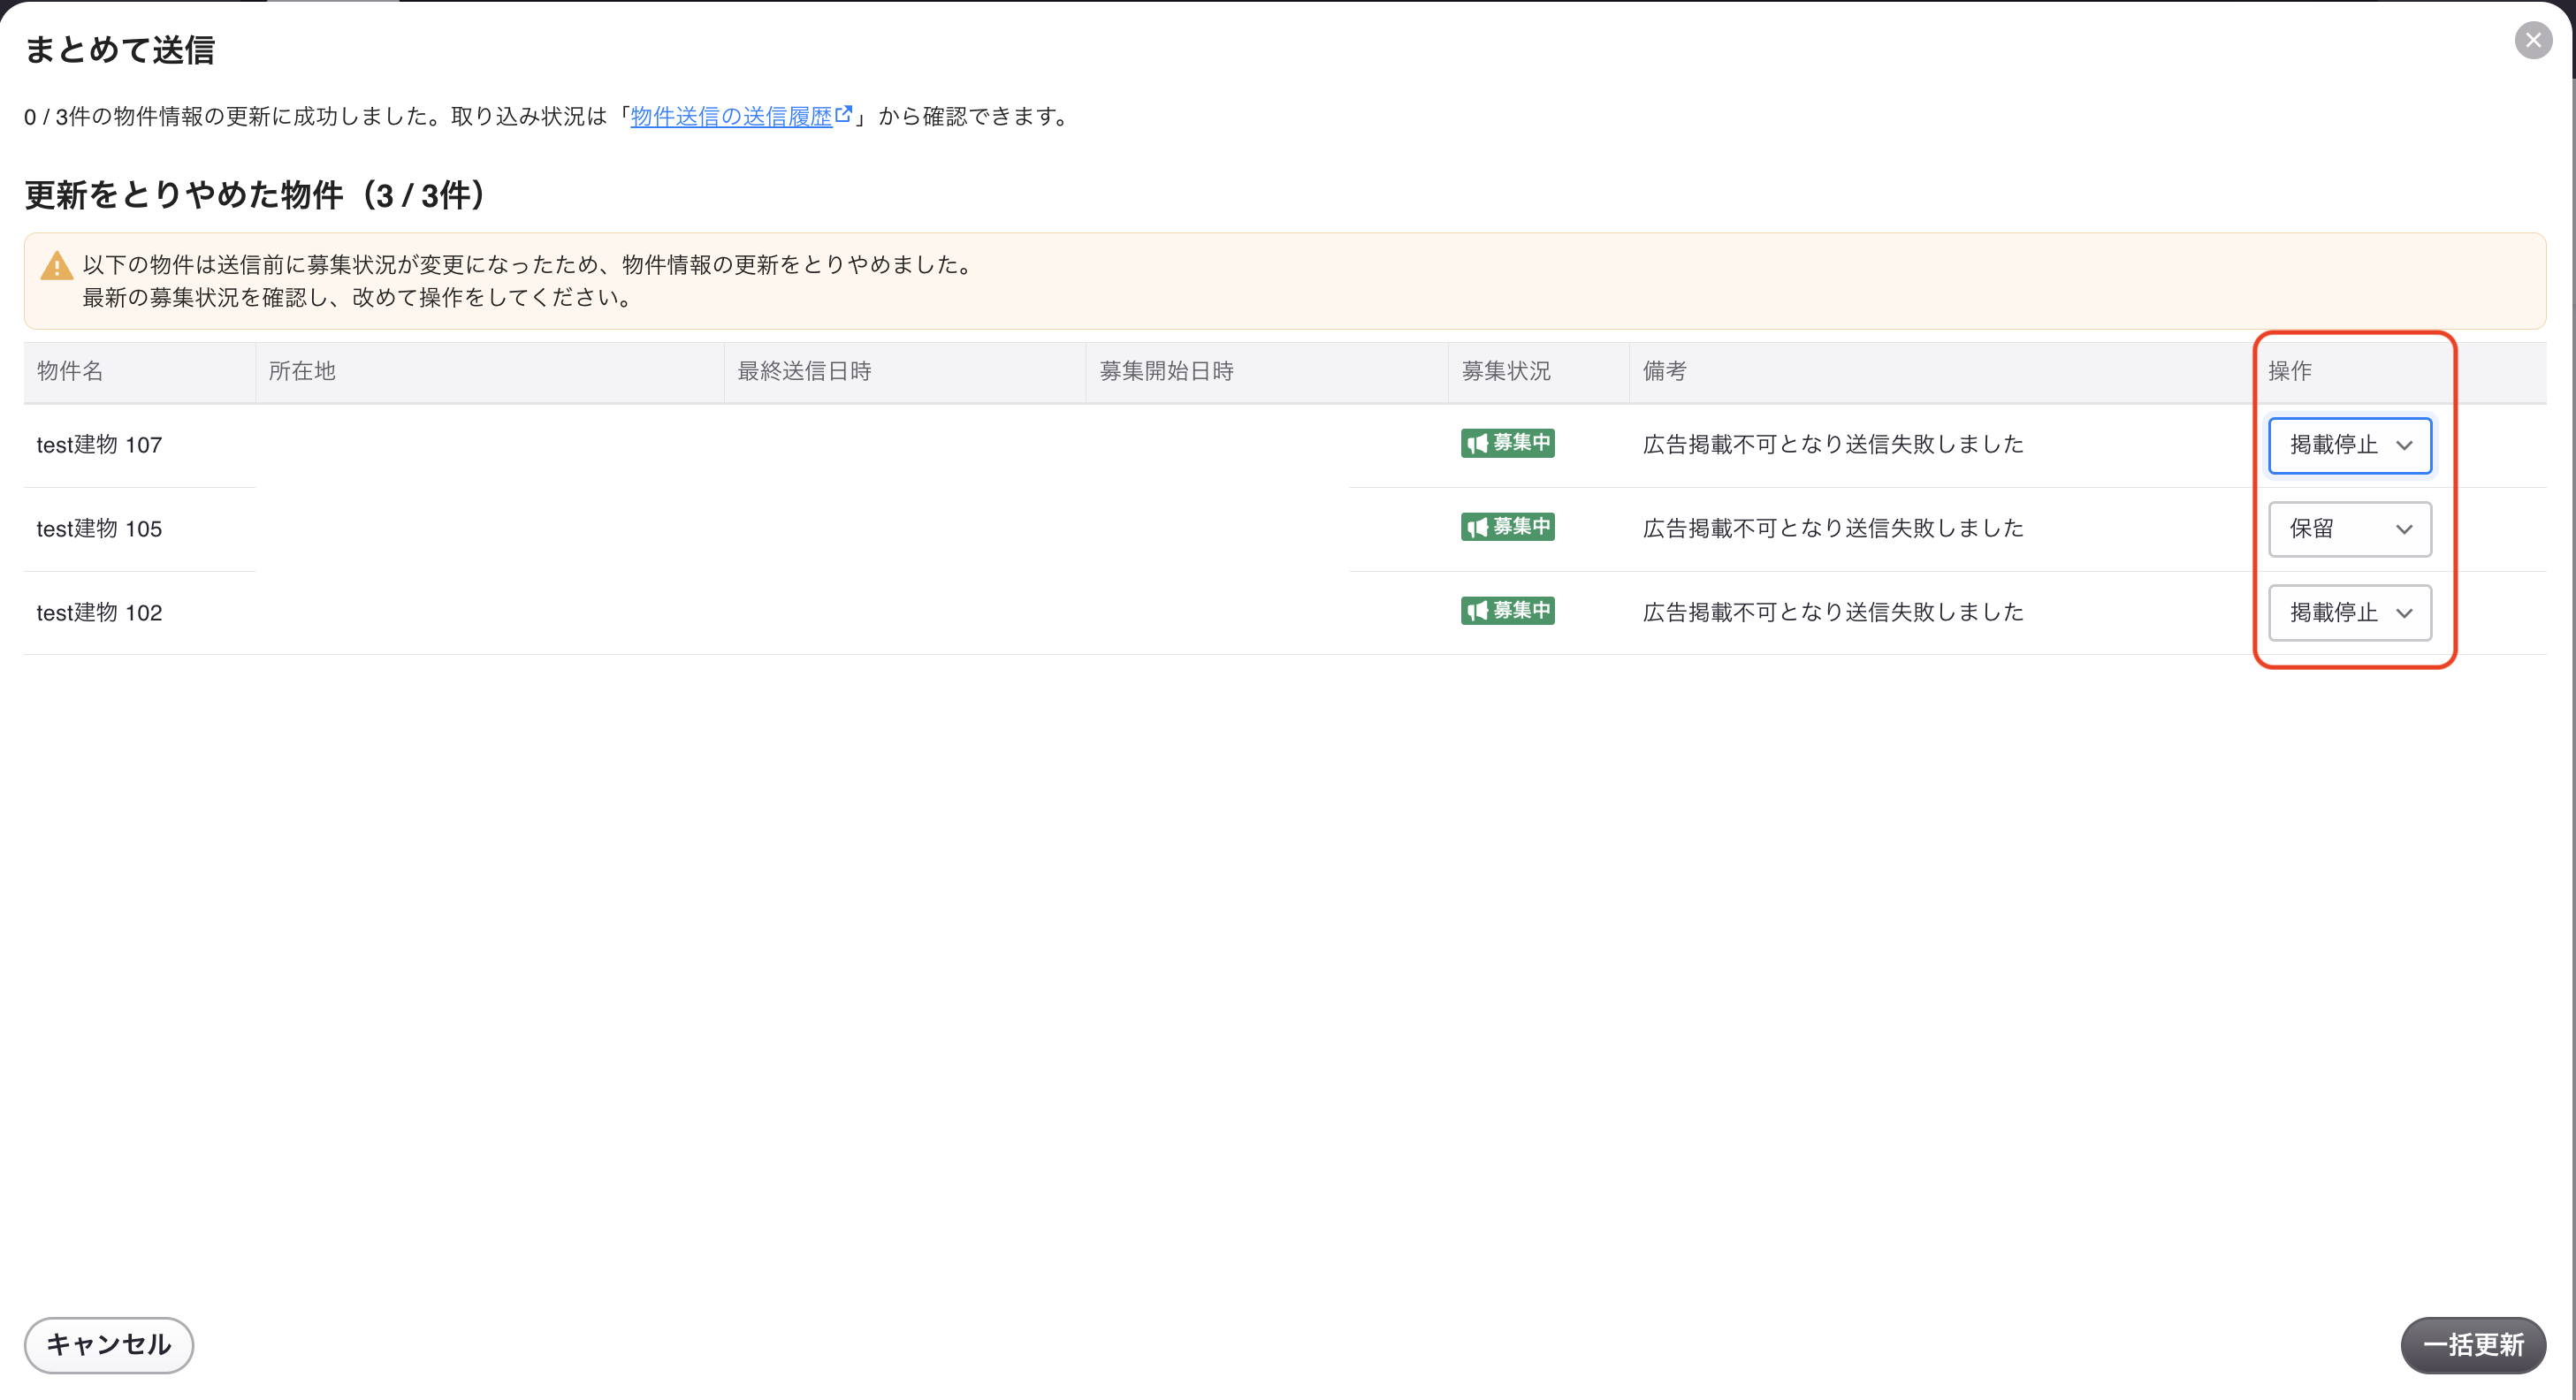The height and width of the screenshot is (1400, 2576).
Task: Select the test建物 105 property name
Action: tap(99, 529)
